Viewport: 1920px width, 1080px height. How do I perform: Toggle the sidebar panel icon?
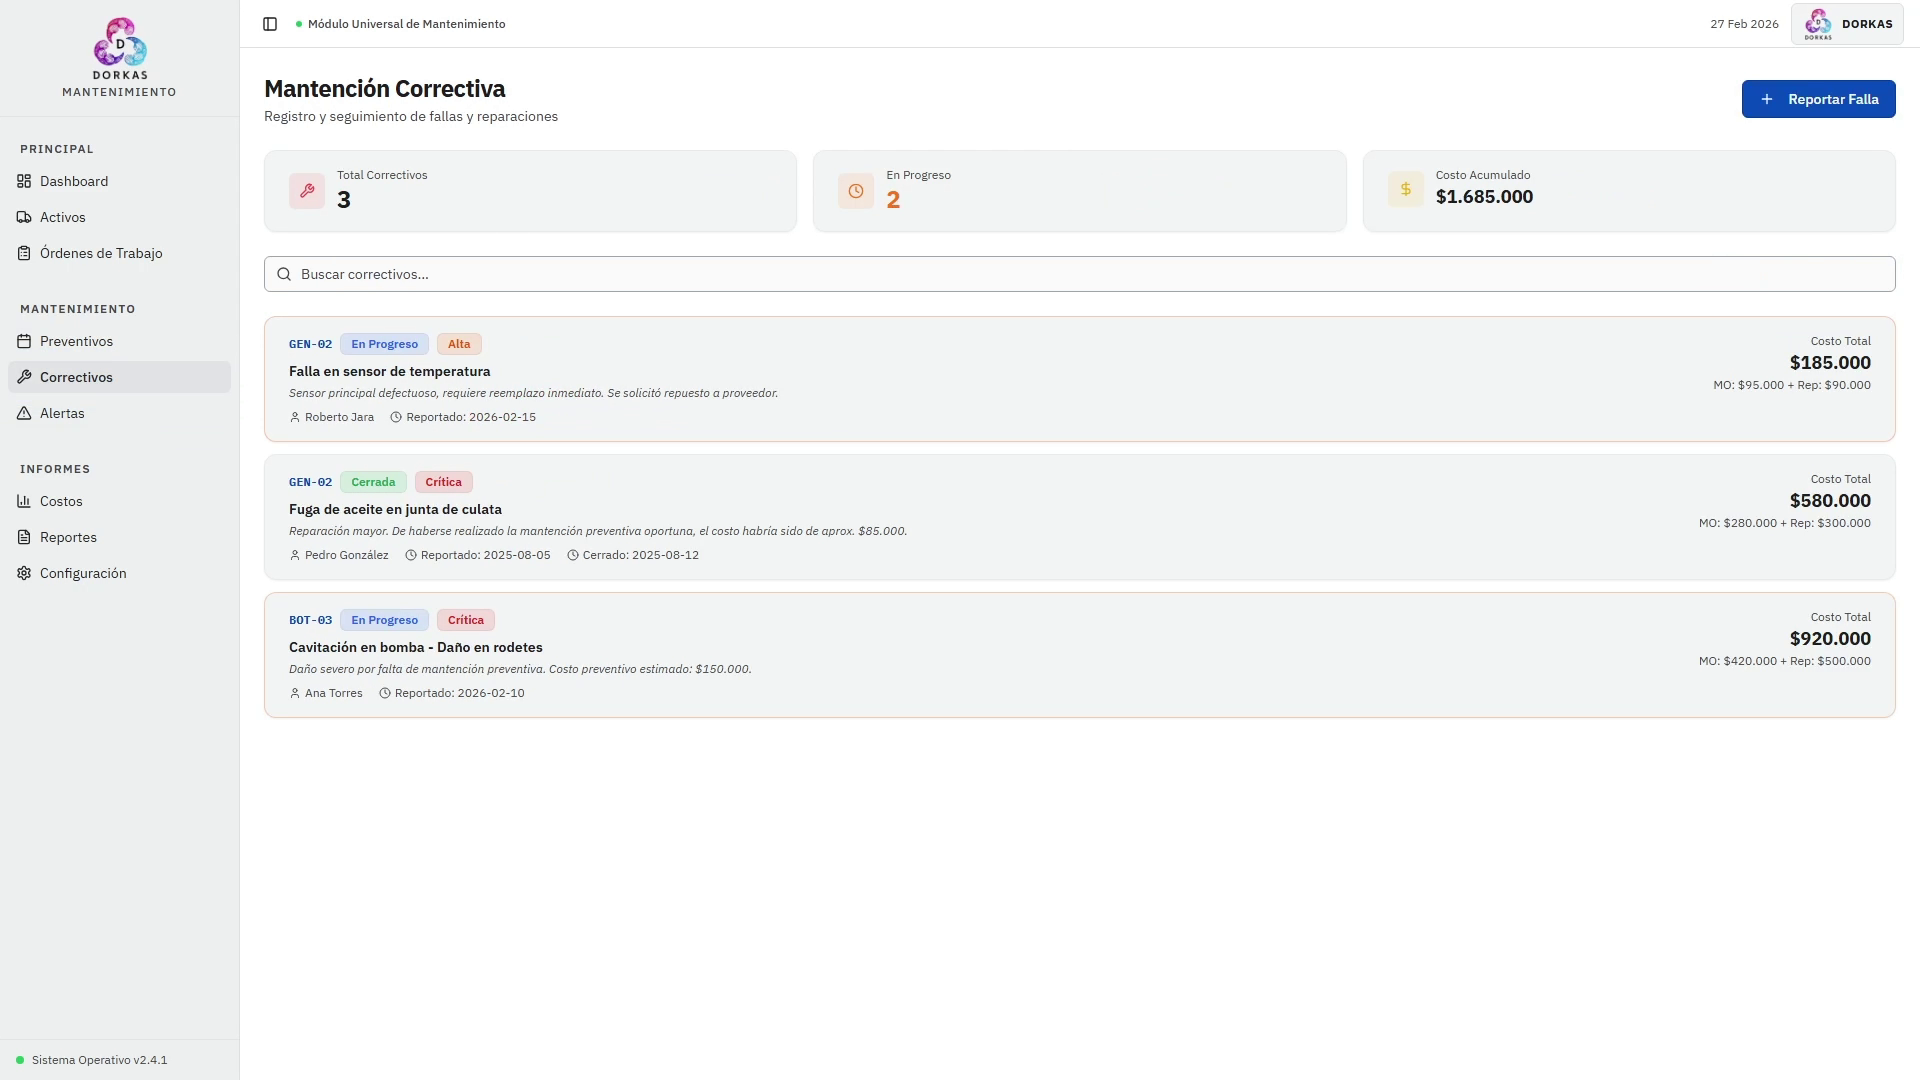pos(270,24)
